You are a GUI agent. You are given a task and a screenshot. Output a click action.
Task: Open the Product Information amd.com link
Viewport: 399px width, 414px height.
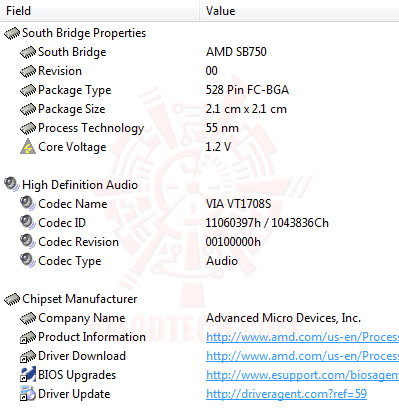[x=302, y=337]
